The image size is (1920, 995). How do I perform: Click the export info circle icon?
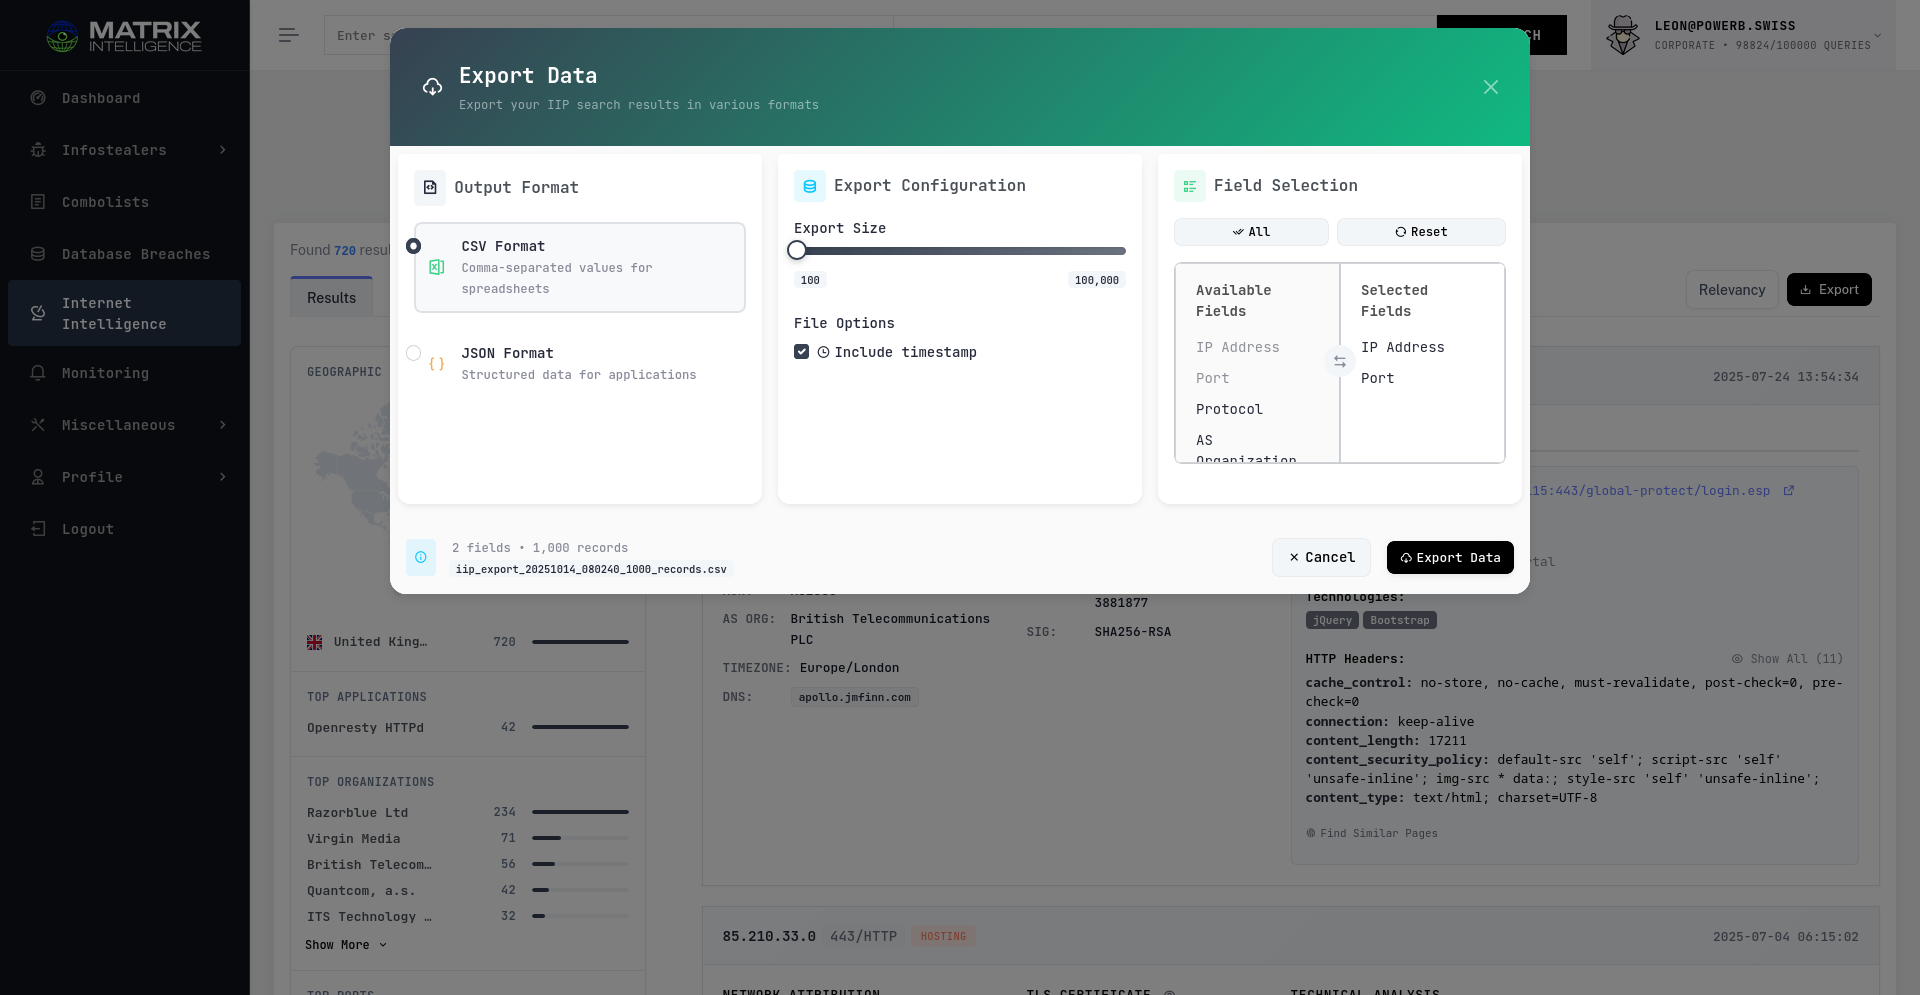coord(421,558)
